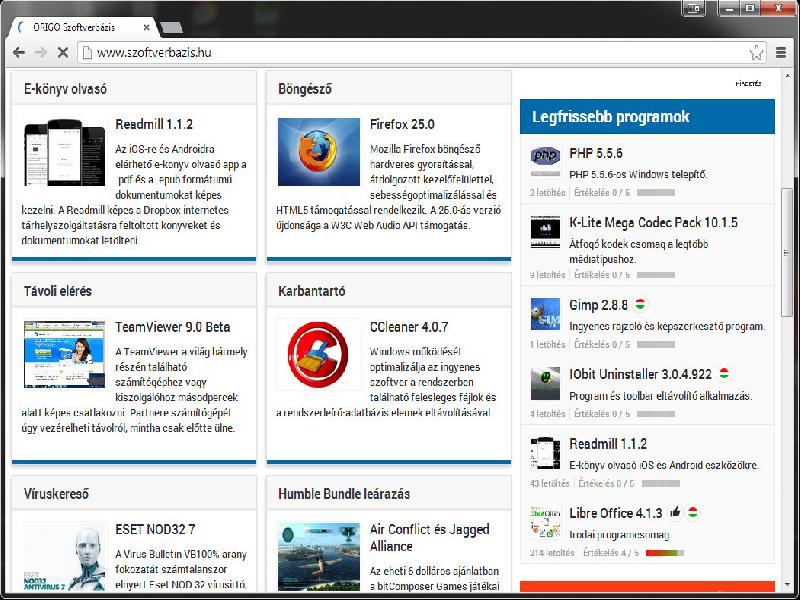Click the Hungarian flag badge beside Libre Office
Screen dimensions: 800x600
692,512
